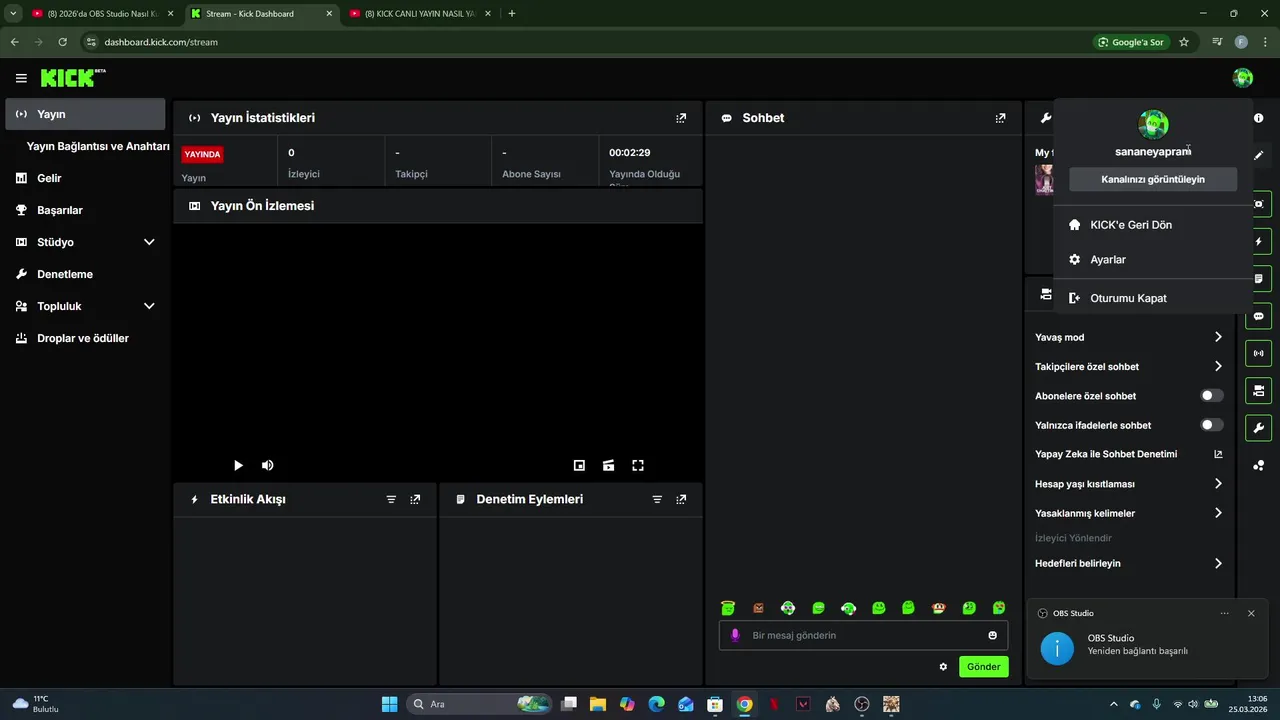Image resolution: width=1280 pixels, height=720 pixels.
Task: Click Kanalınızı görüntüleyin button
Action: (1153, 179)
